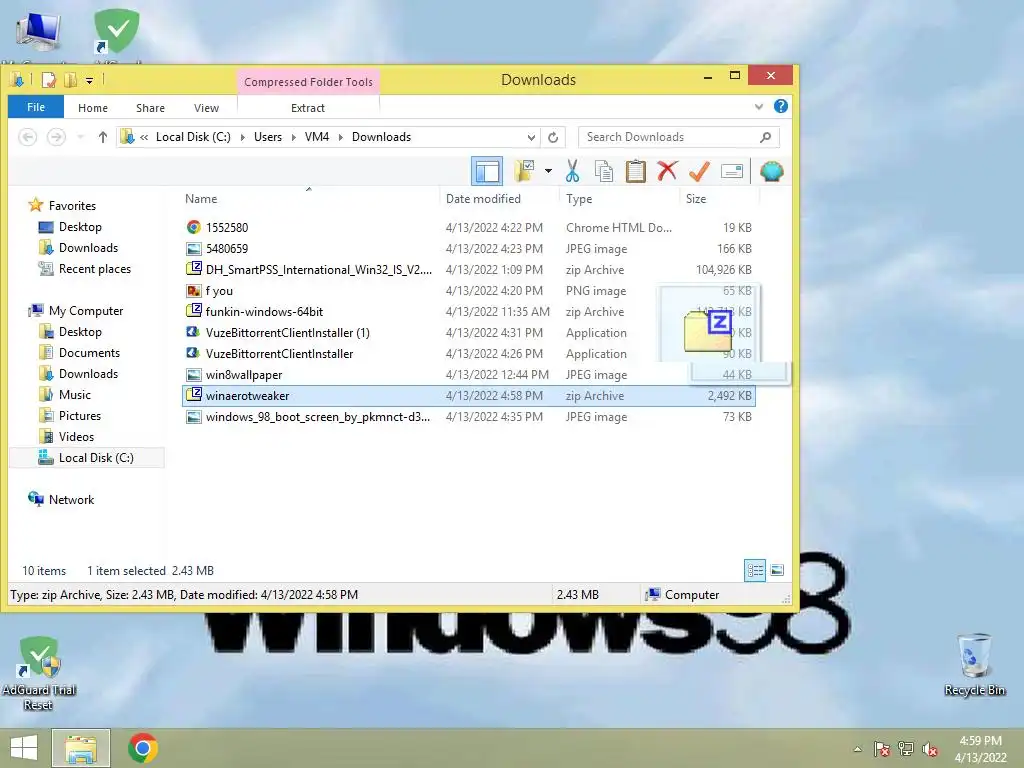Click the red X Delete icon
Viewport: 1024px width, 768px height.
pos(667,171)
